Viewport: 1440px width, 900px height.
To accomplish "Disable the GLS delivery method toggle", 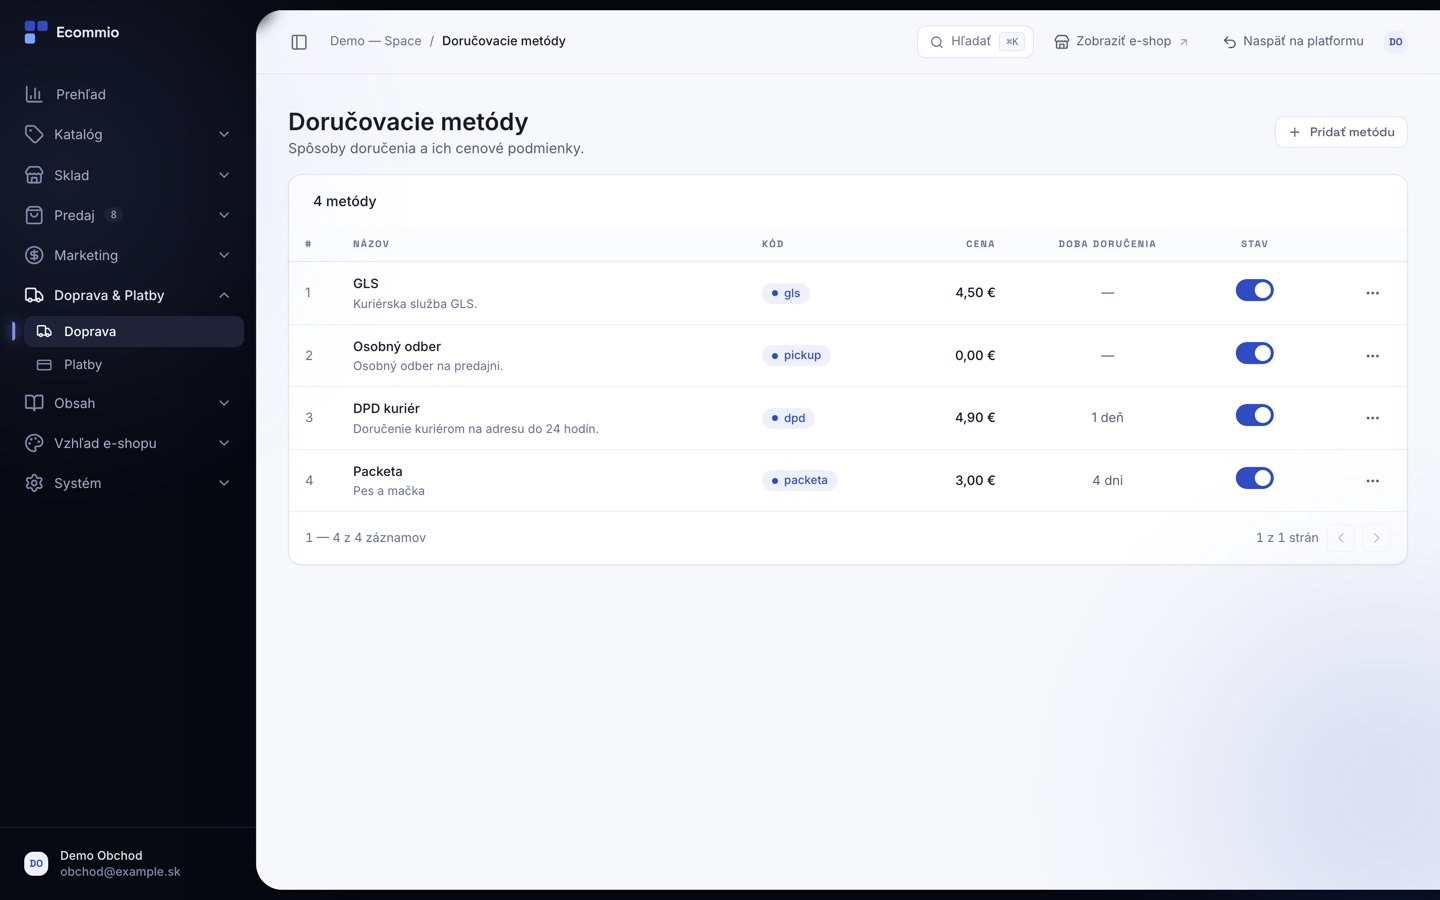I will click(1254, 290).
